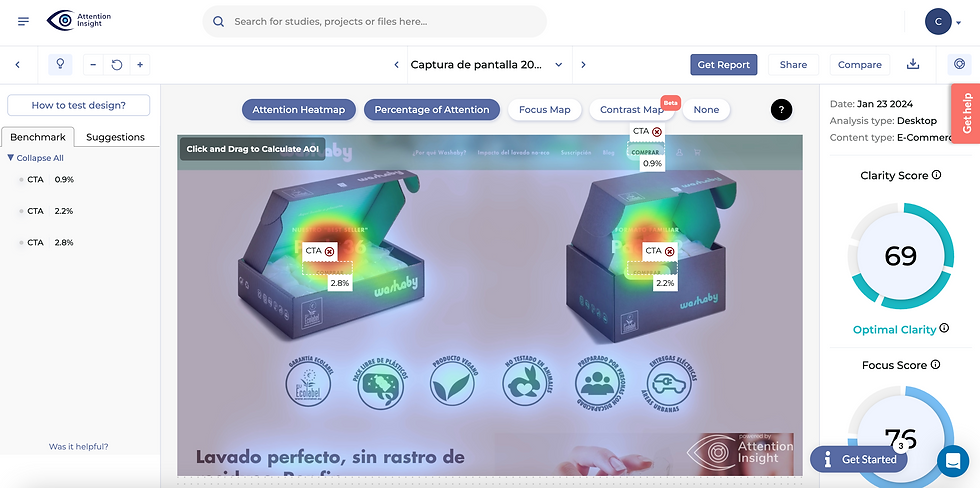The height and width of the screenshot is (488, 980).
Task: Zoom in with the plus button
Action: tap(140, 64)
